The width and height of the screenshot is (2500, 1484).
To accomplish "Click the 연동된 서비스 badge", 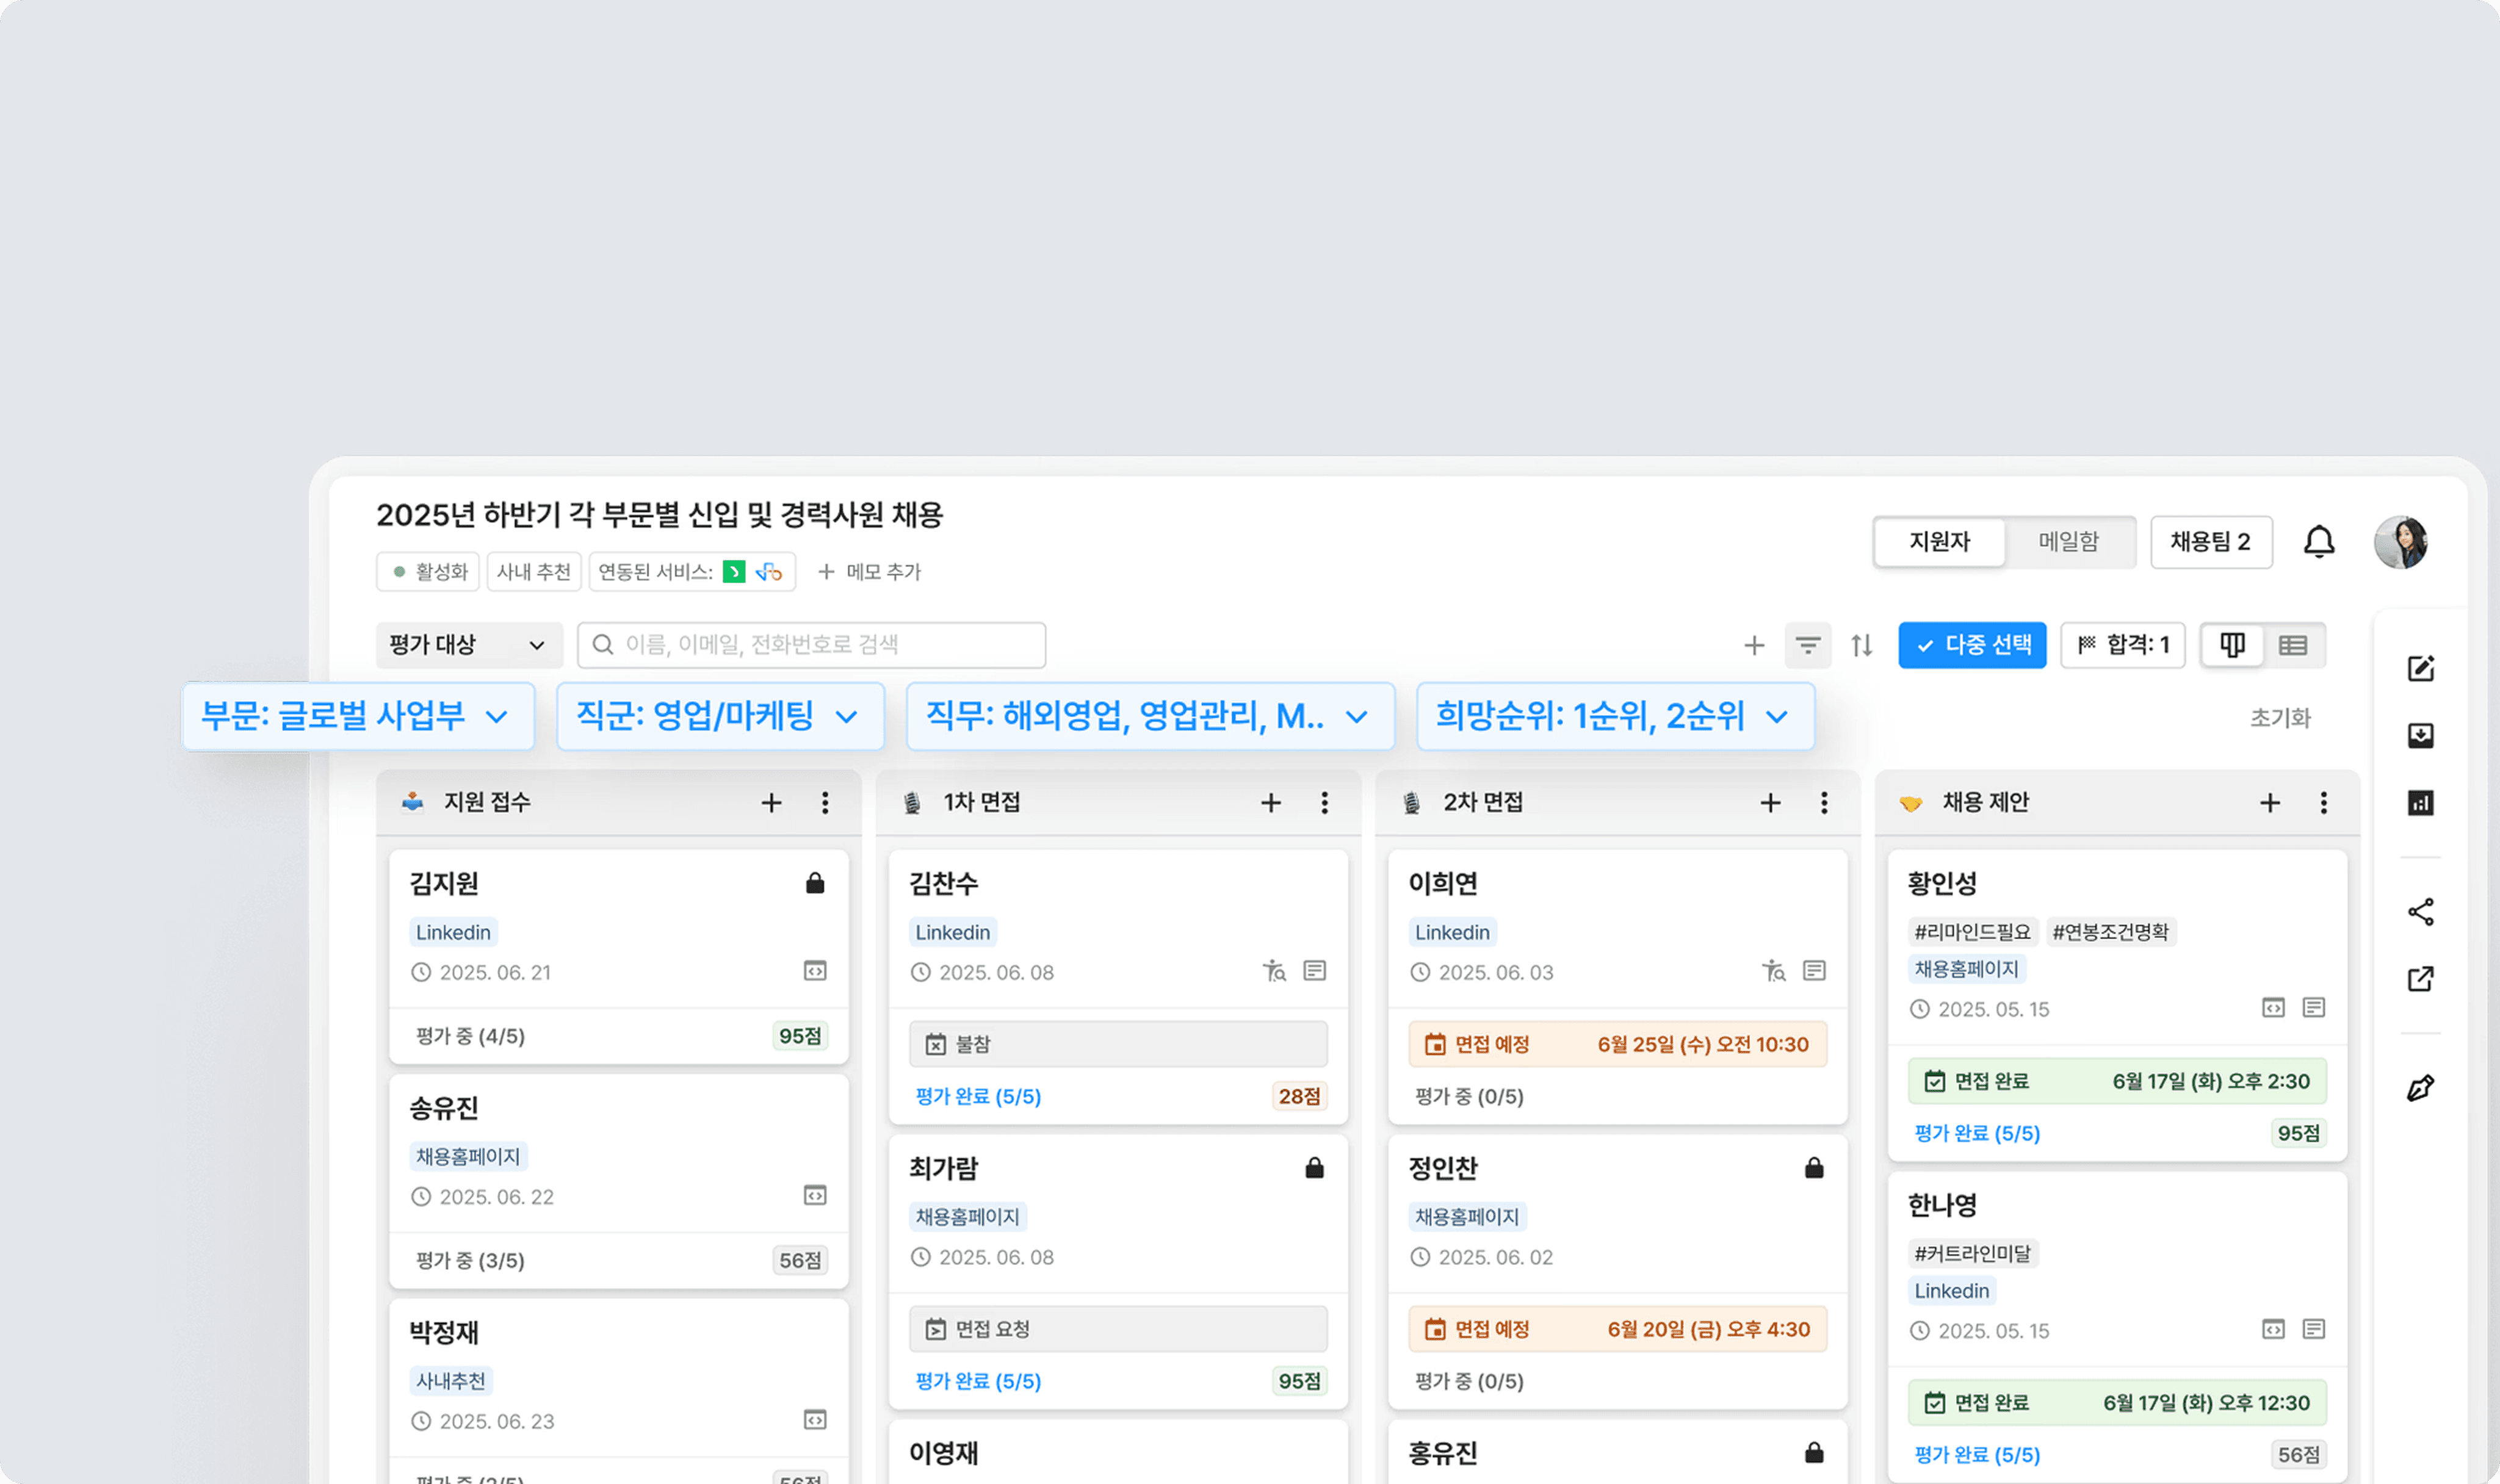I will coord(692,572).
